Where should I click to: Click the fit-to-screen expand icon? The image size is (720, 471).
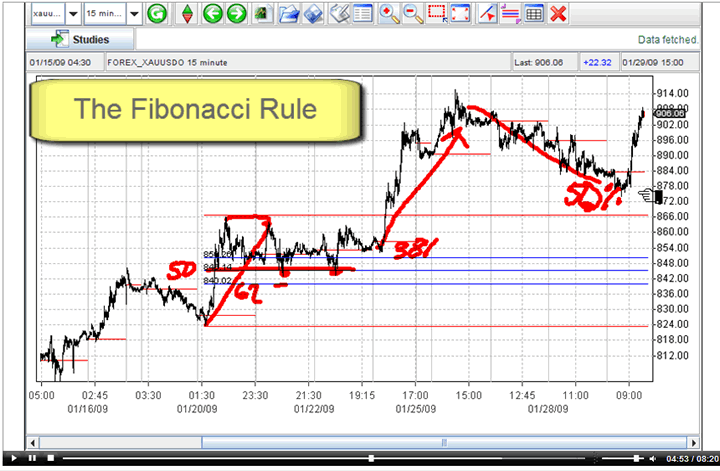point(461,14)
